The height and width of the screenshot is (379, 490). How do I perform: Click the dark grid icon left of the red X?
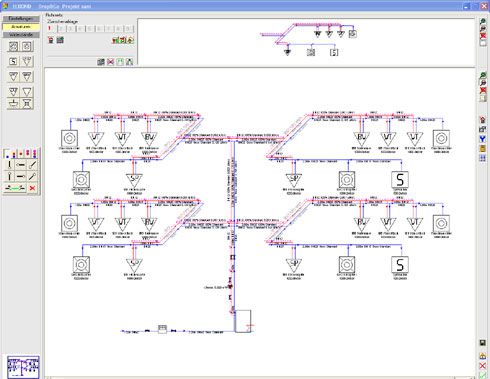tap(101, 62)
